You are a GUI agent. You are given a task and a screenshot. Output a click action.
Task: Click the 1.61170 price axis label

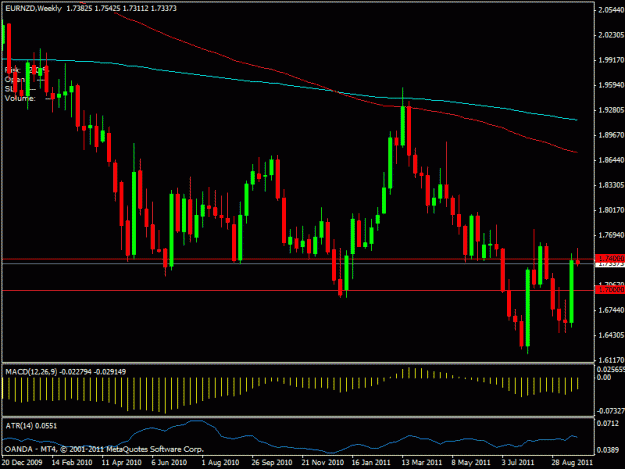[611, 360]
